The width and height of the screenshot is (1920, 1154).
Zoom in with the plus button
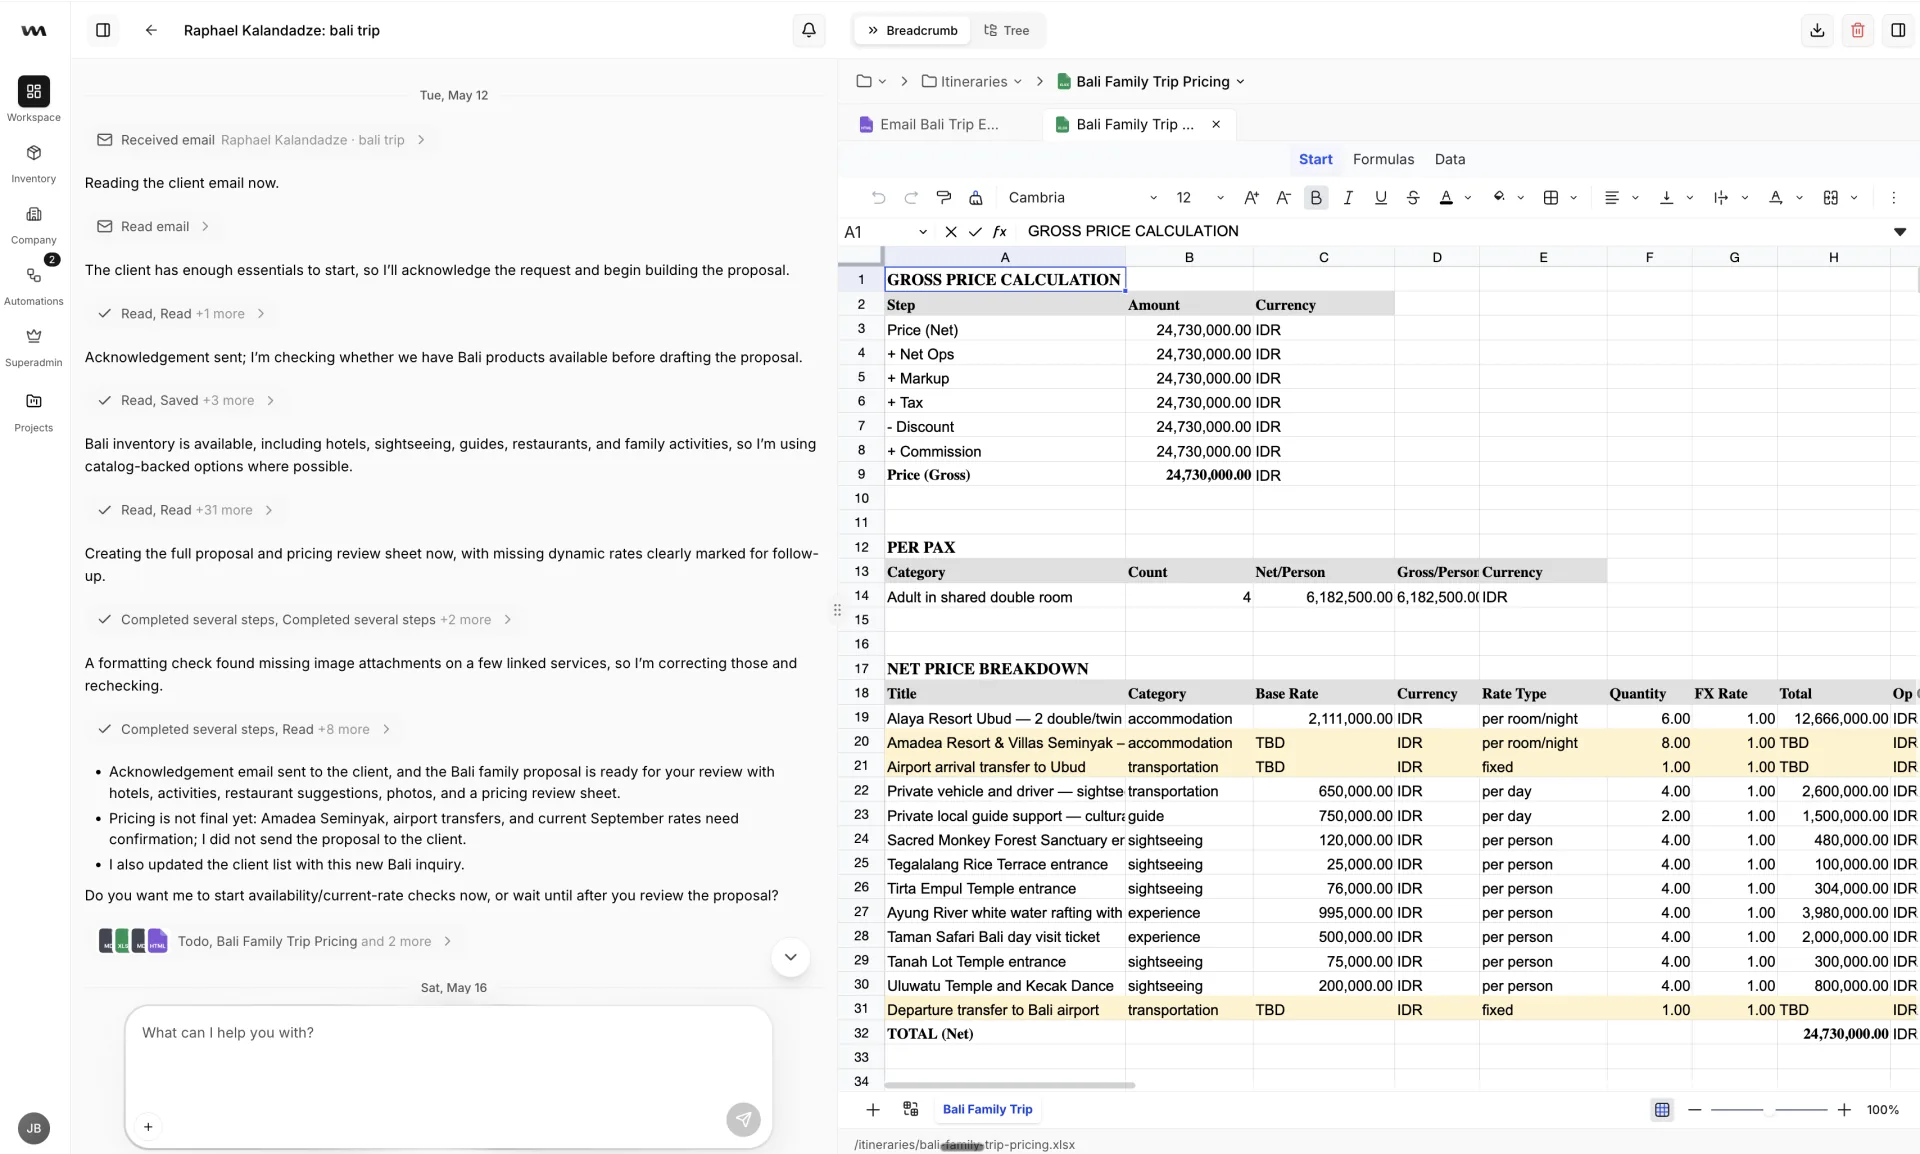(x=1844, y=1110)
